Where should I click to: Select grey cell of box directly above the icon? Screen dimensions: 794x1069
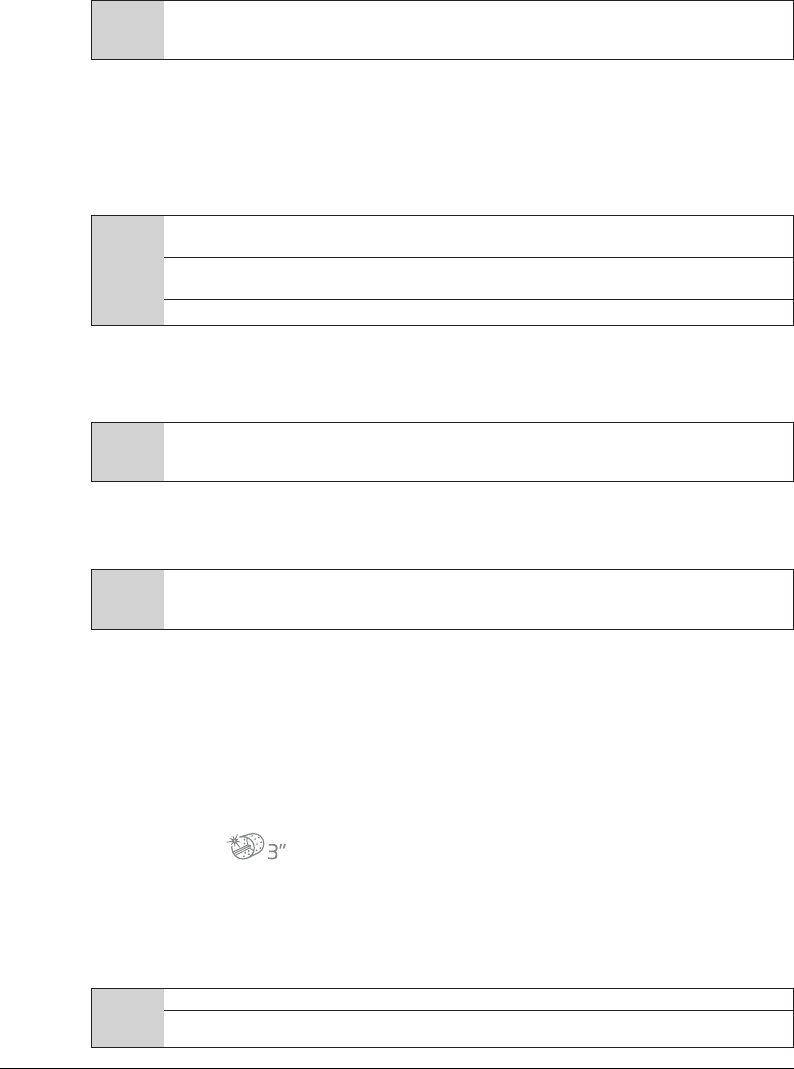128,599
